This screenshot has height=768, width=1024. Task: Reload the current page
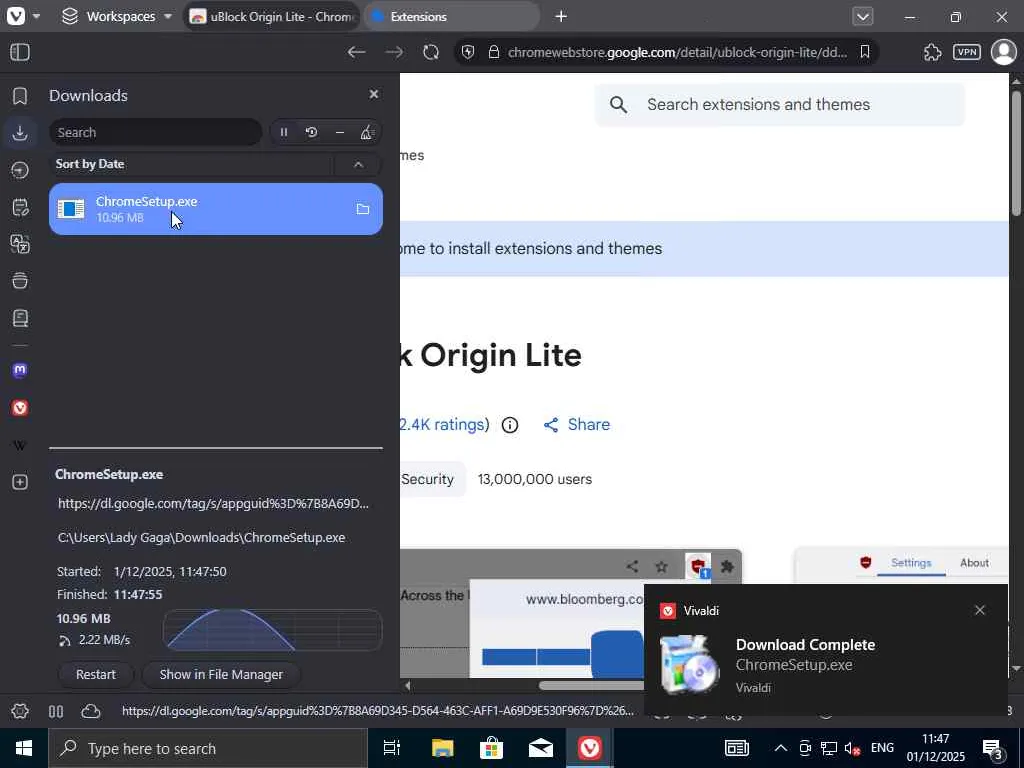[431, 52]
